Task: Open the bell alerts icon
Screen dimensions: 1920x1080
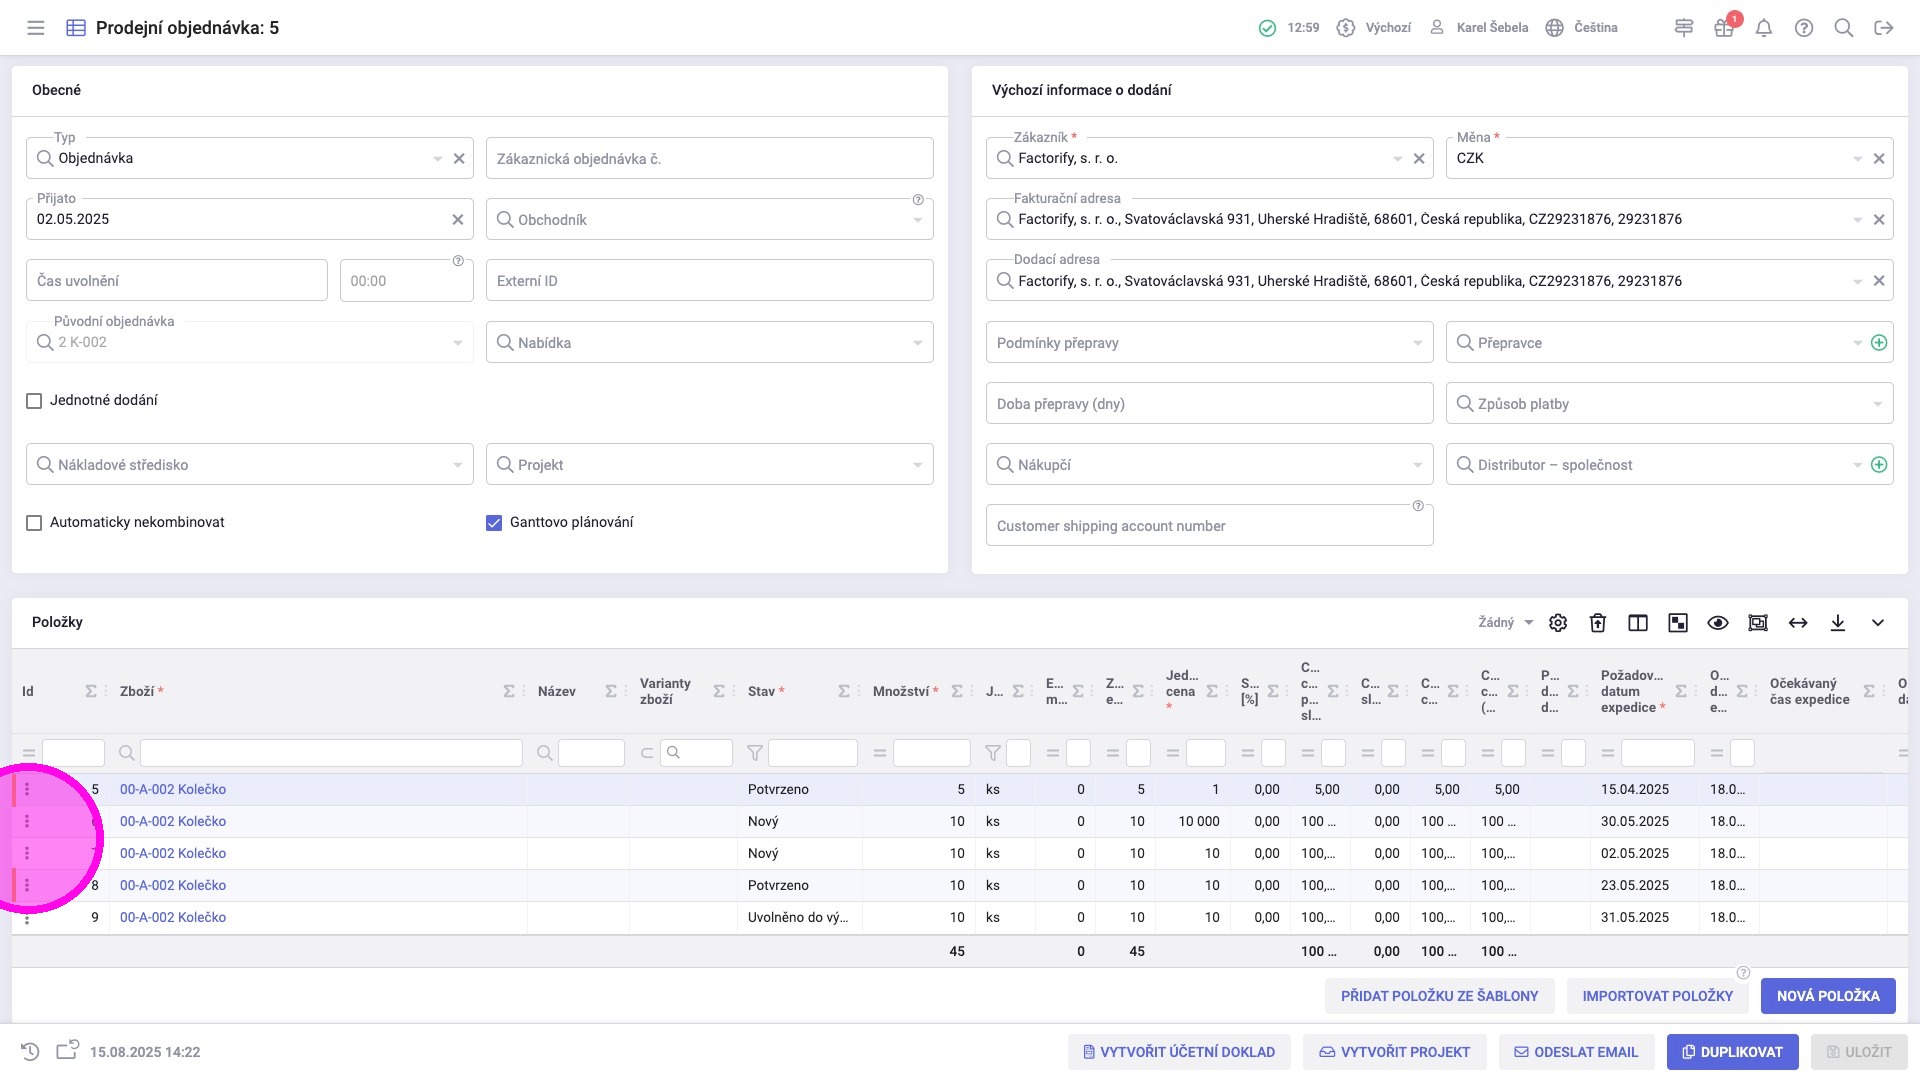Action: click(x=1764, y=28)
